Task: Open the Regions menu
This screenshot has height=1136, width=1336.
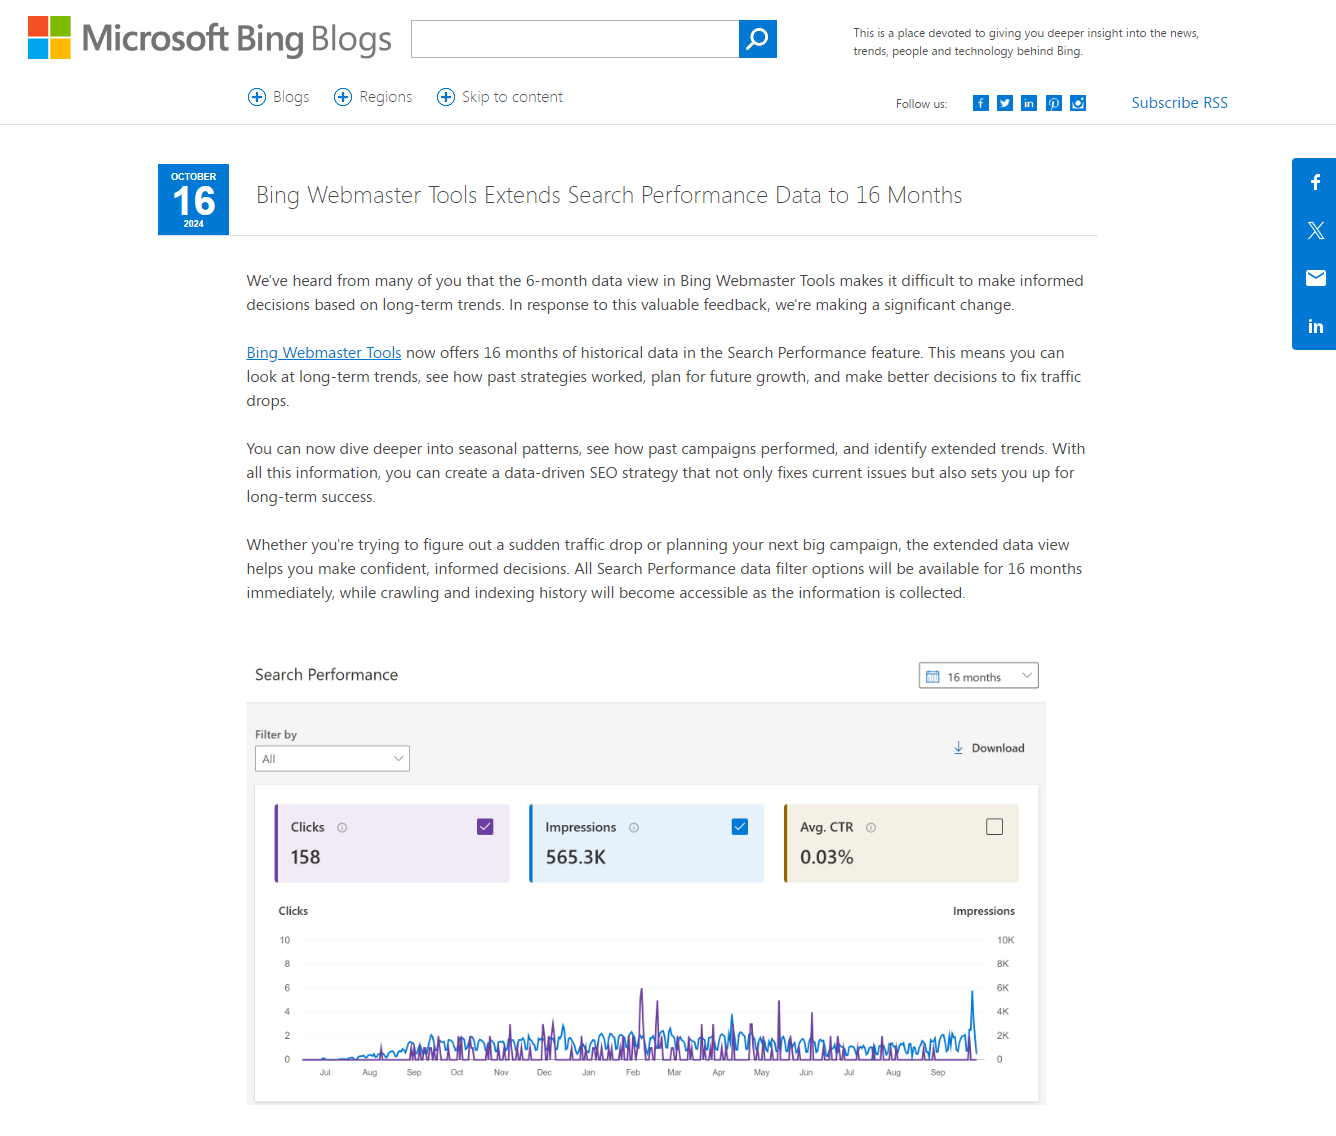Action: click(386, 97)
